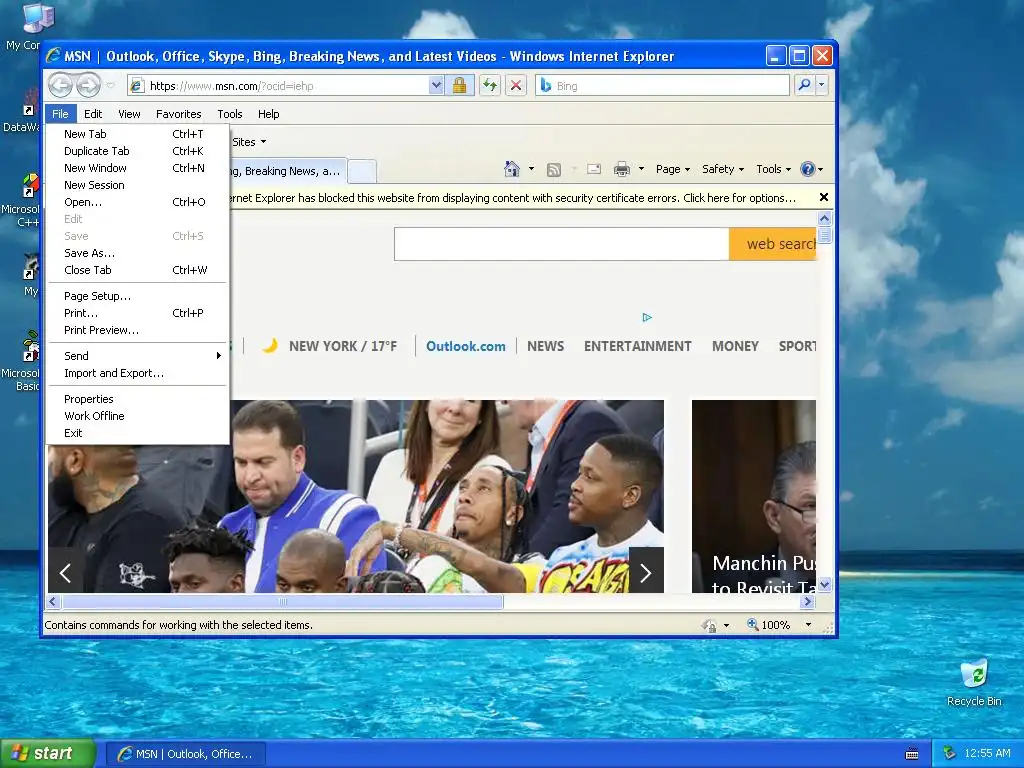The height and width of the screenshot is (768, 1024).
Task: Click inside the MSN web search field
Action: (x=562, y=244)
